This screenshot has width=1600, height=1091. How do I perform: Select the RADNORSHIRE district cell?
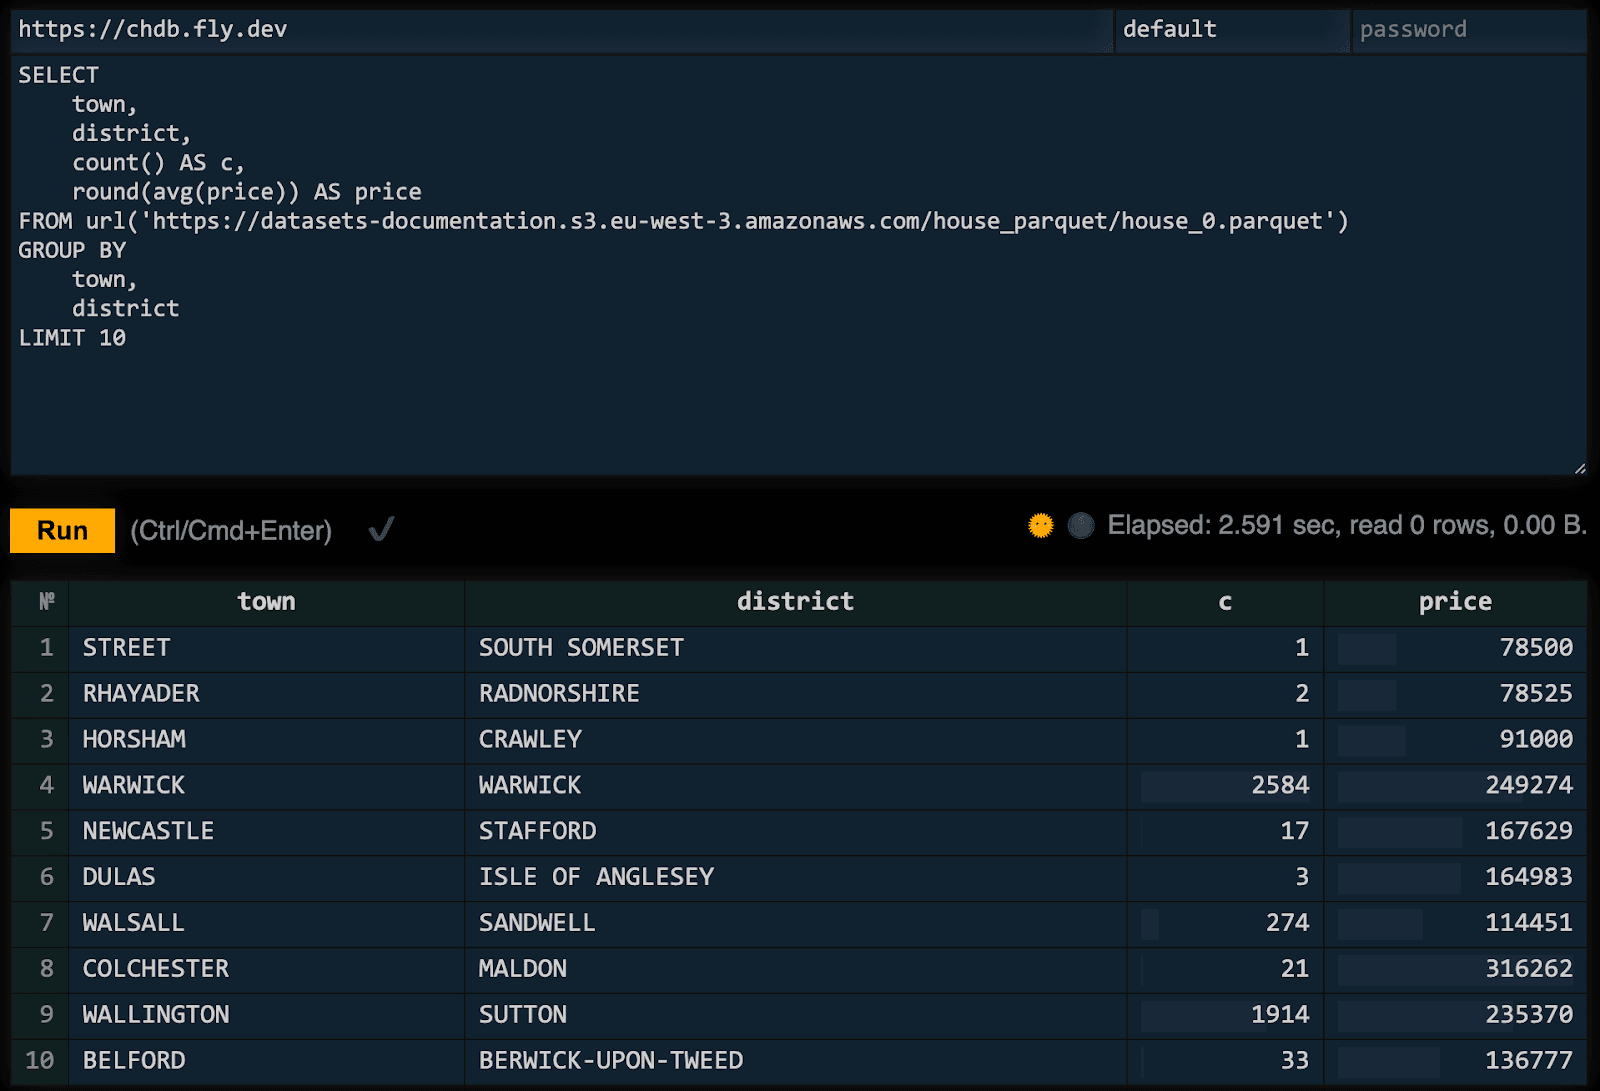tap(559, 693)
